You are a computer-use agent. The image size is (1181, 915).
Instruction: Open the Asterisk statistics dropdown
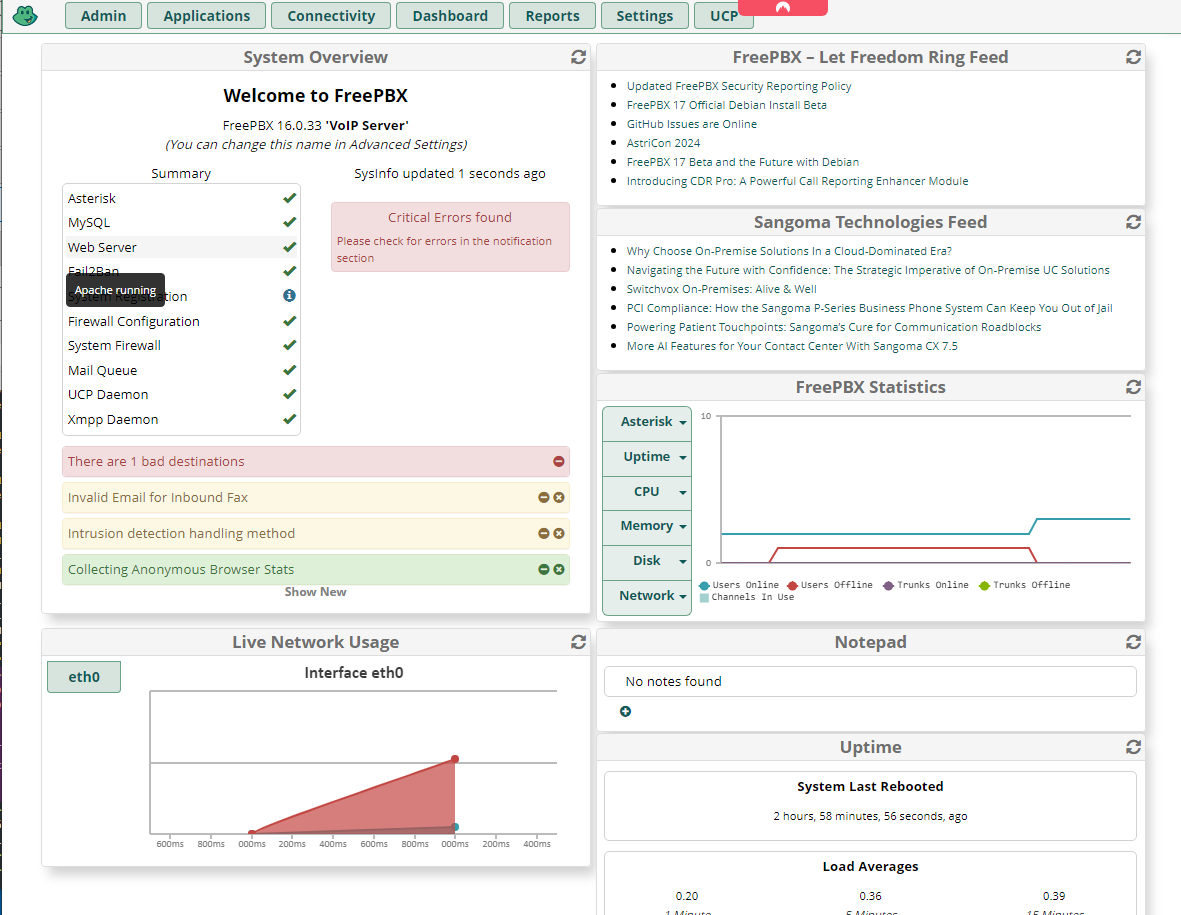click(647, 422)
